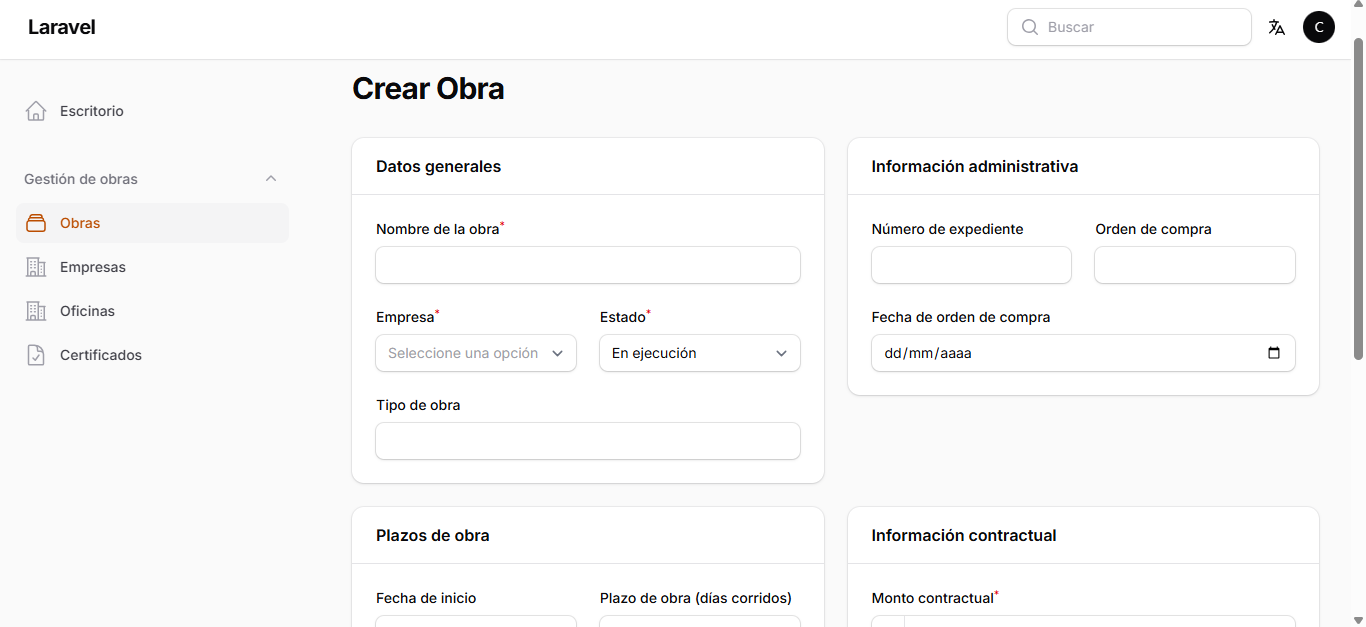Click the Tipo de obra input
The height and width of the screenshot is (627, 1366).
coord(588,441)
